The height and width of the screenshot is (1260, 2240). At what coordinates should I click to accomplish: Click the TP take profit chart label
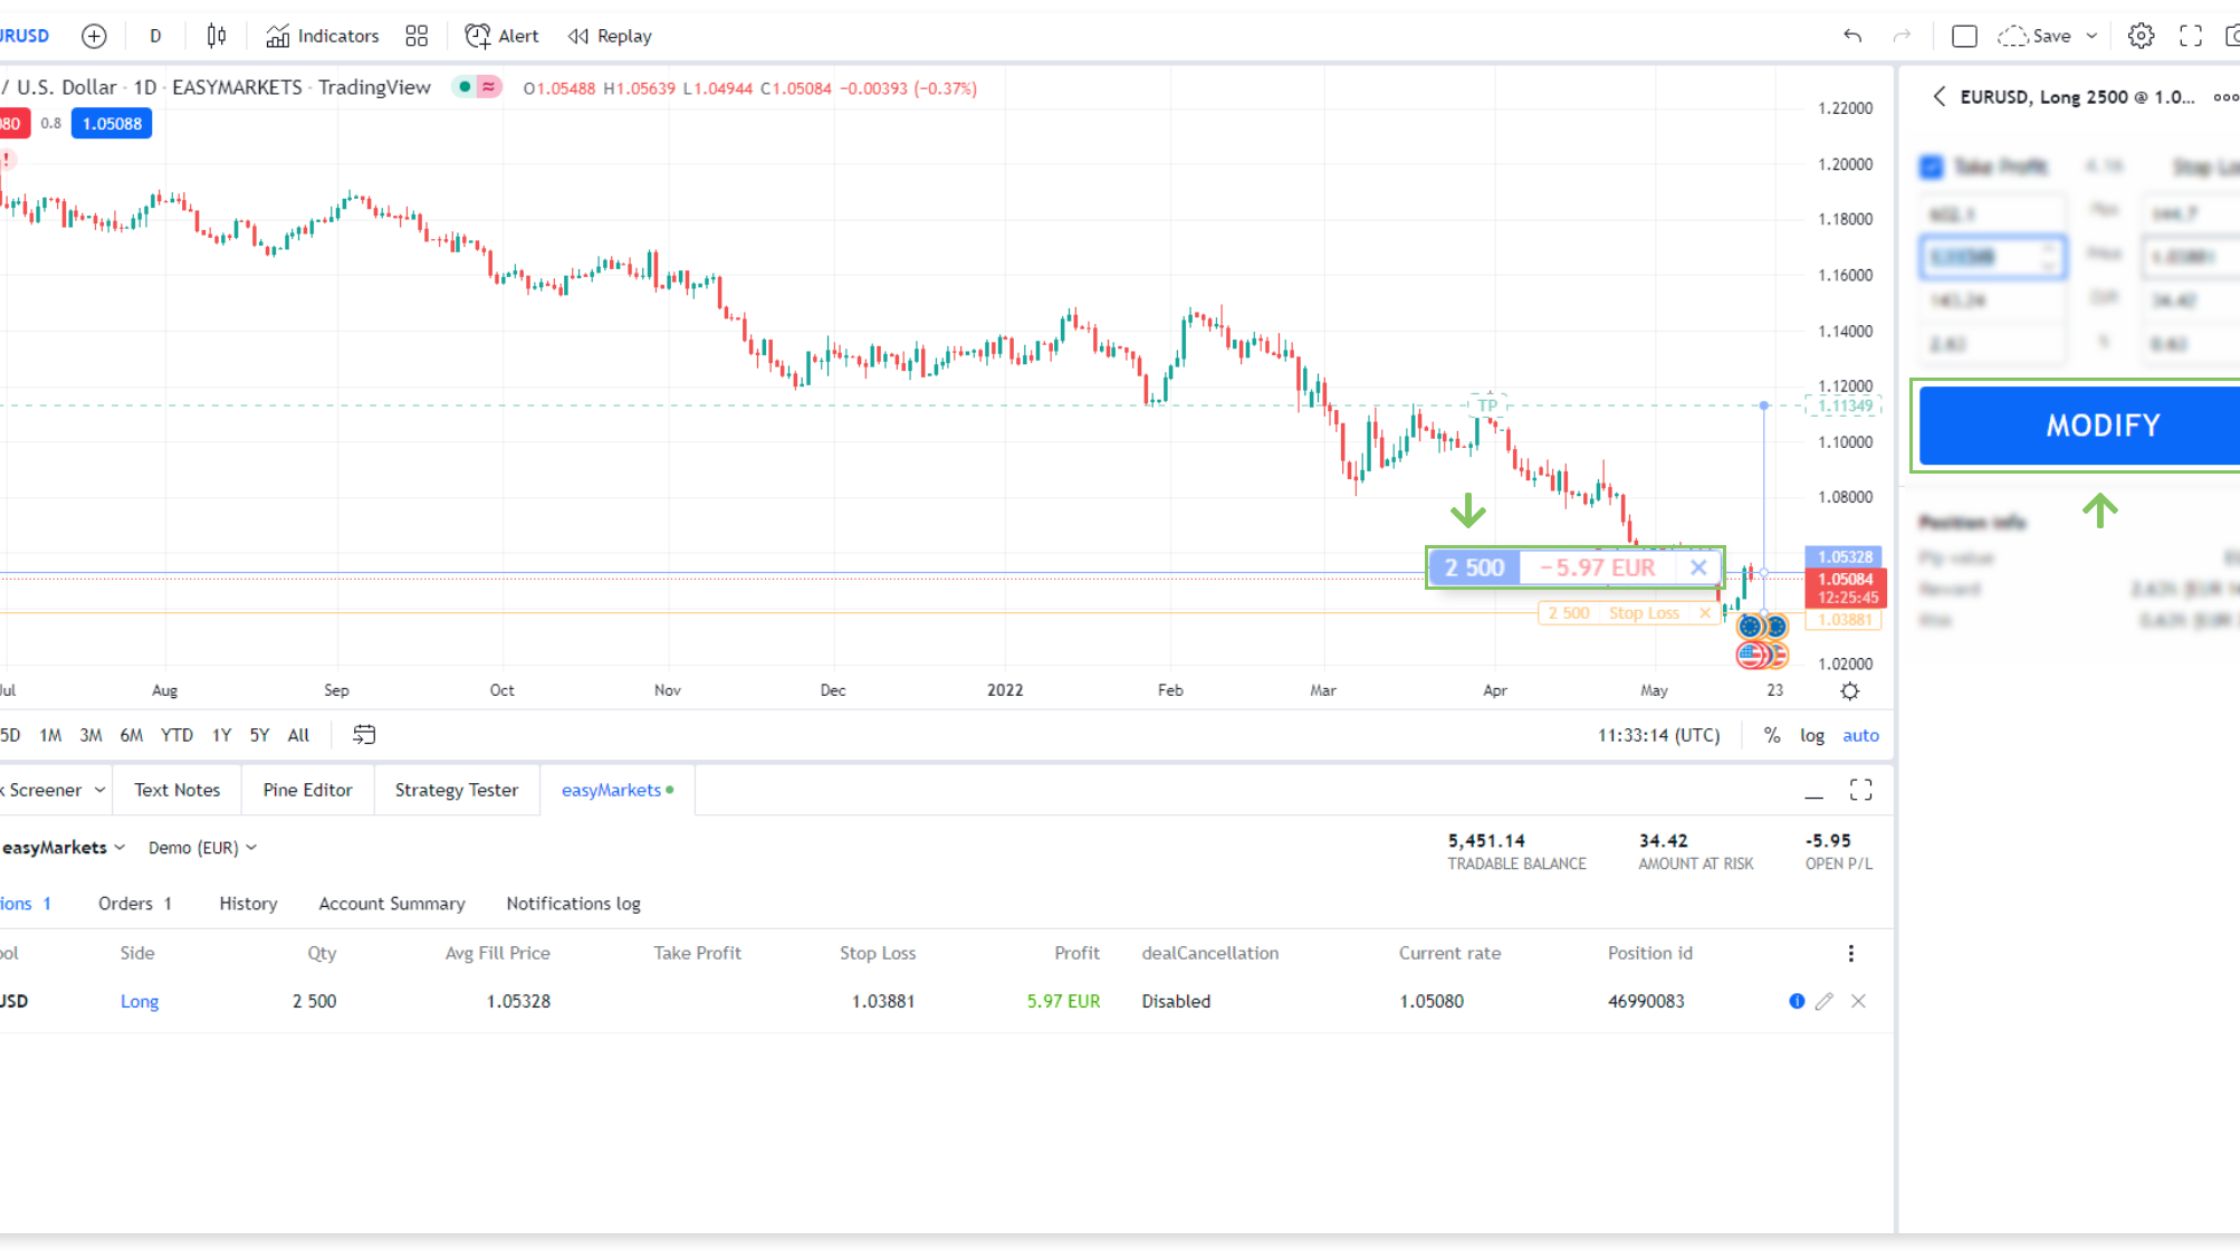1488,405
